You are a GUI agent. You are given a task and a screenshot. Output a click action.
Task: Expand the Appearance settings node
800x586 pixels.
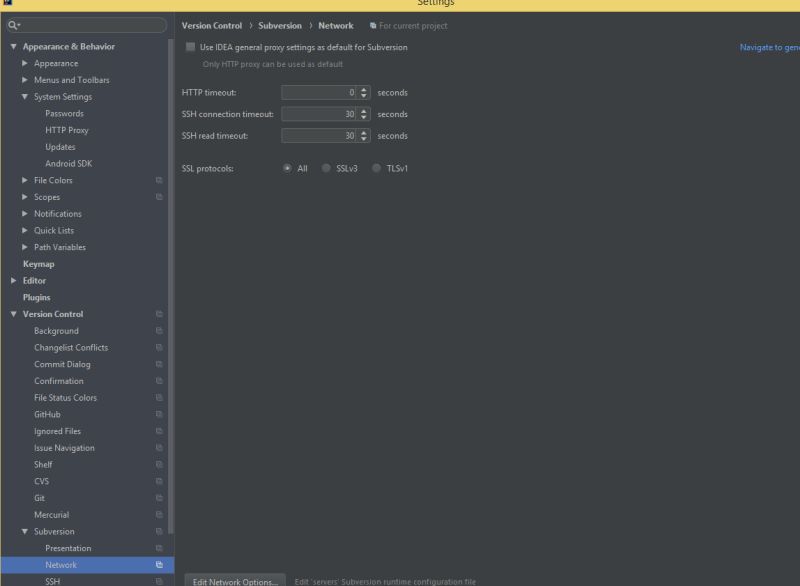25,63
